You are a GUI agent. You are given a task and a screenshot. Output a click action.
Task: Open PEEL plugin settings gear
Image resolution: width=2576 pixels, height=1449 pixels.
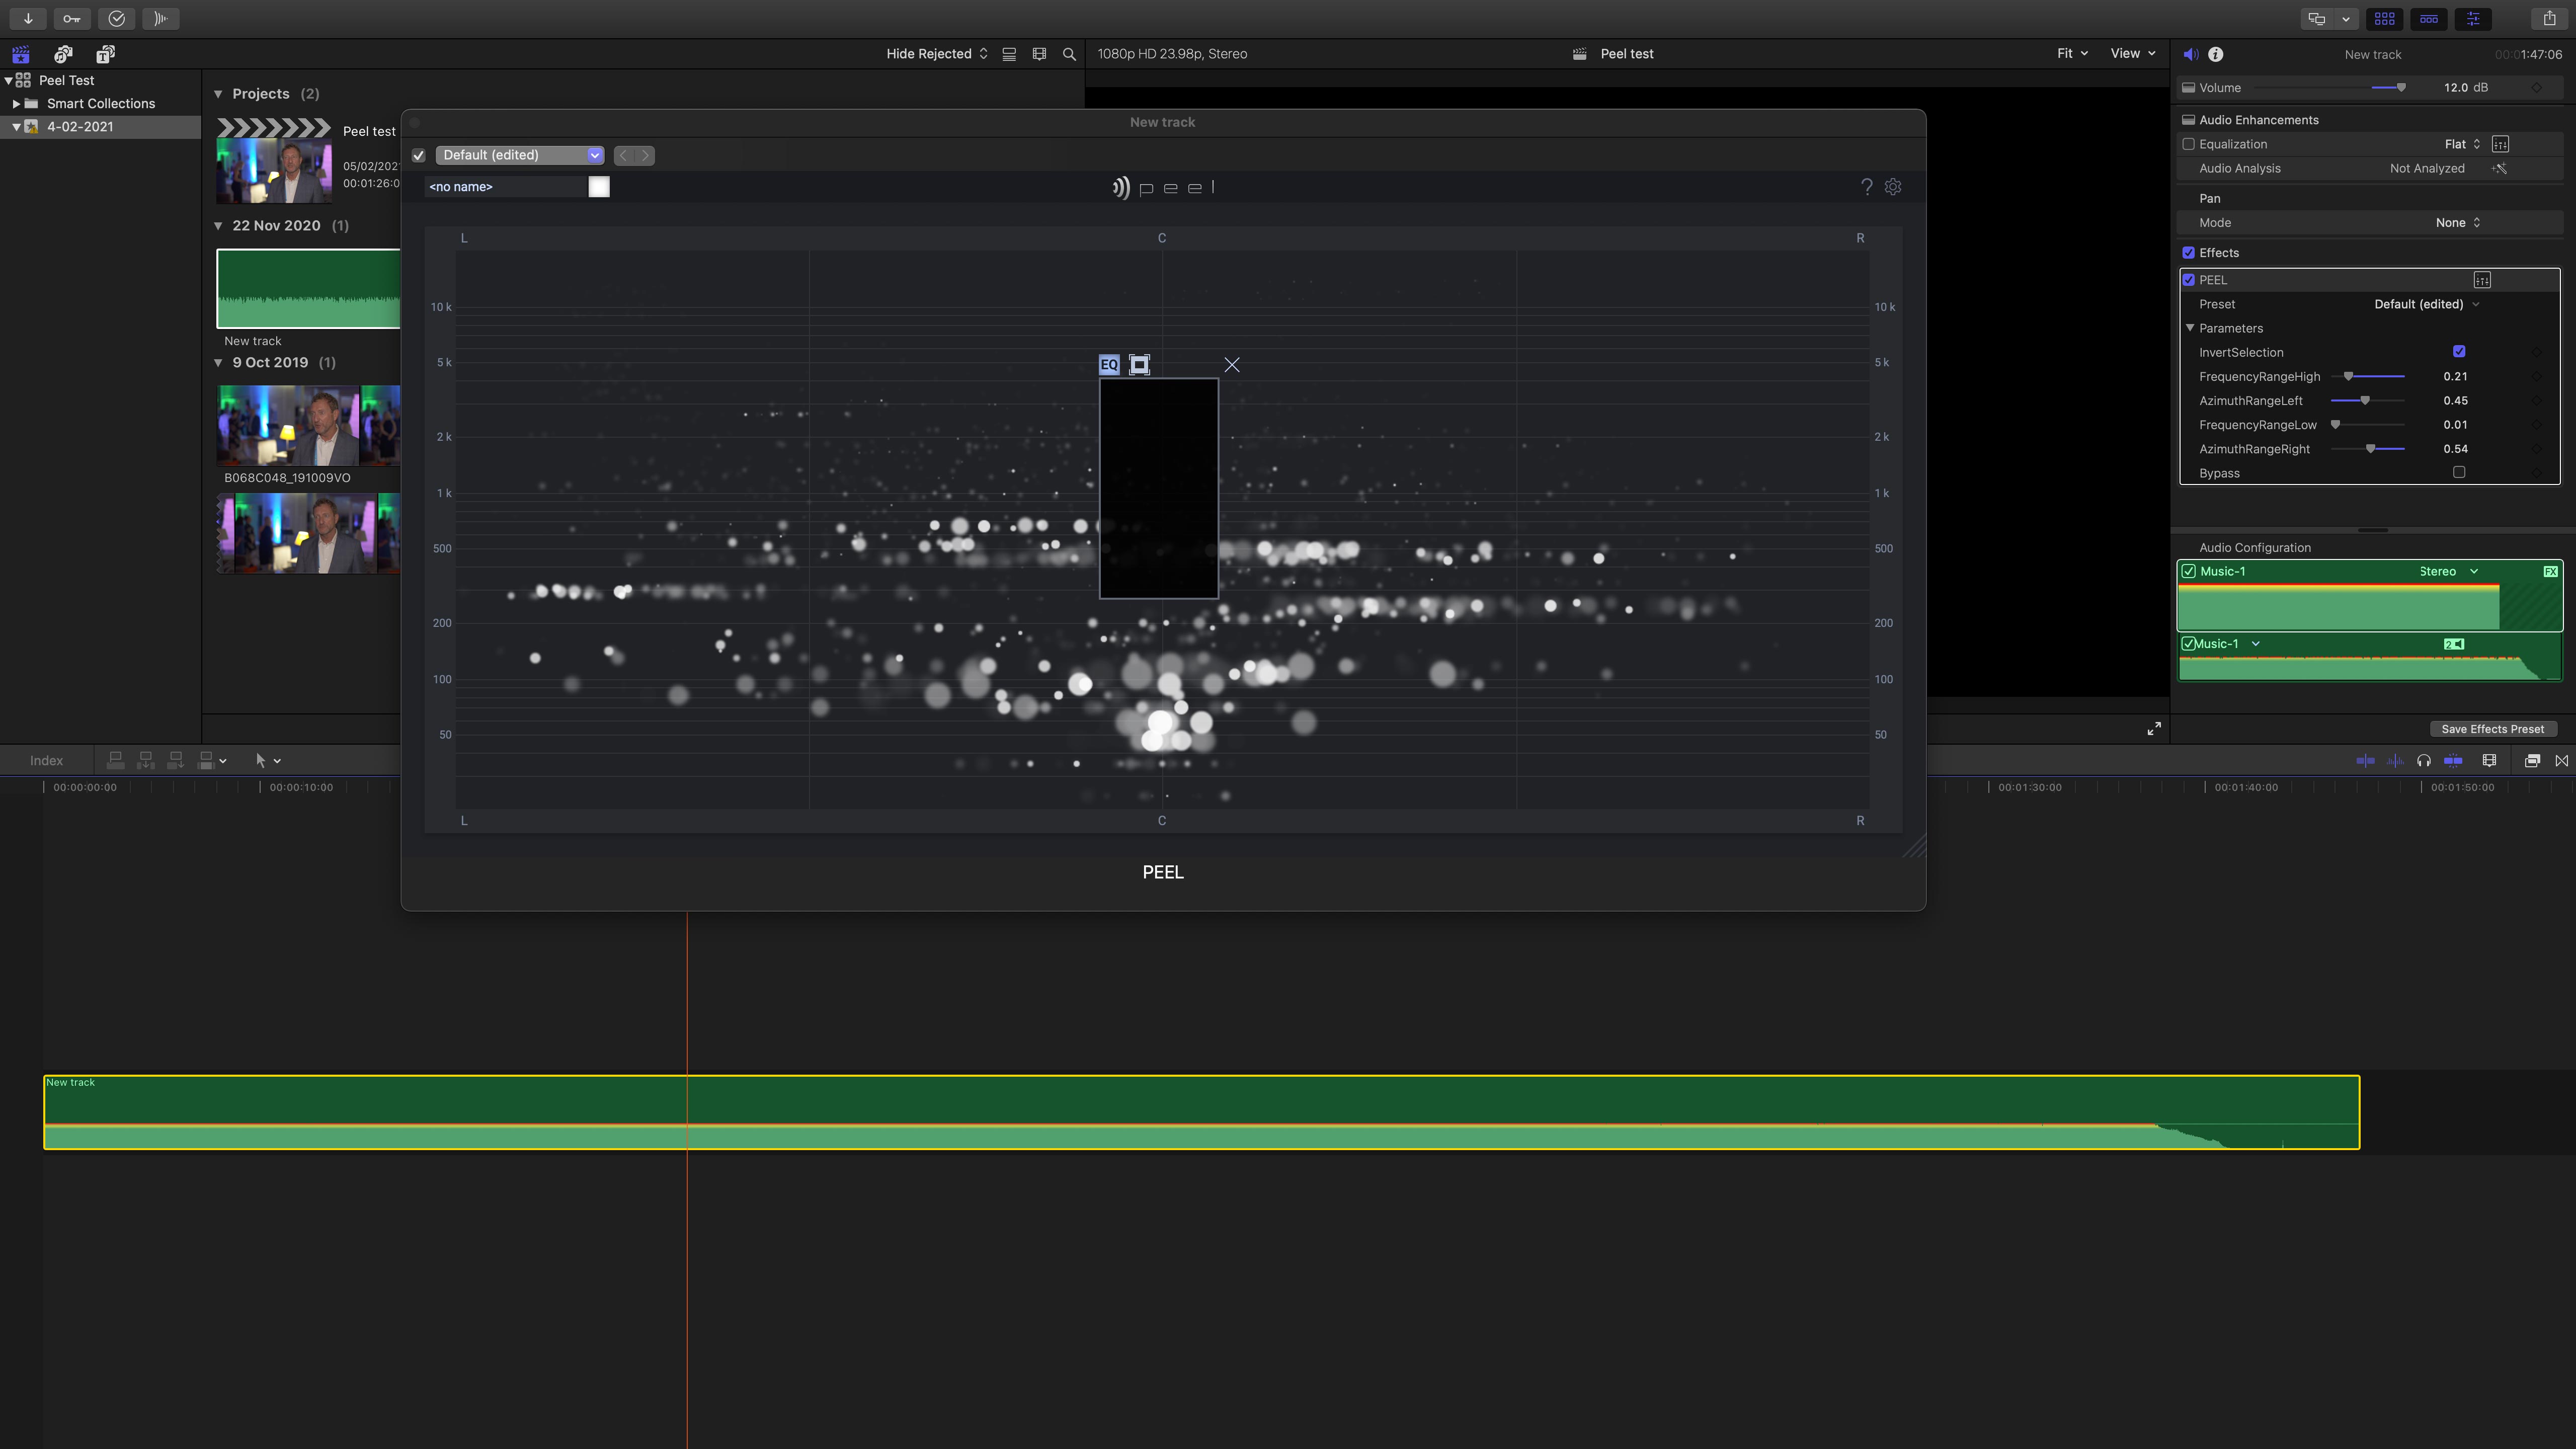tap(1893, 187)
